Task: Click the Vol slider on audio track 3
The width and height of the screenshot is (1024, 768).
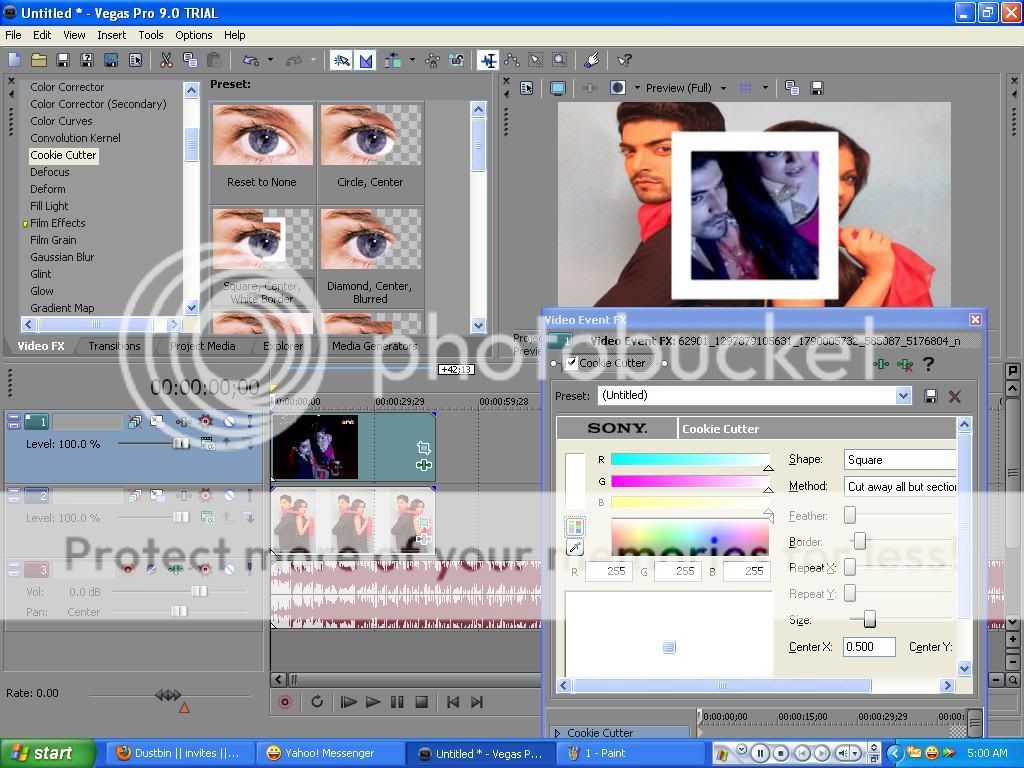Action: tap(199, 591)
